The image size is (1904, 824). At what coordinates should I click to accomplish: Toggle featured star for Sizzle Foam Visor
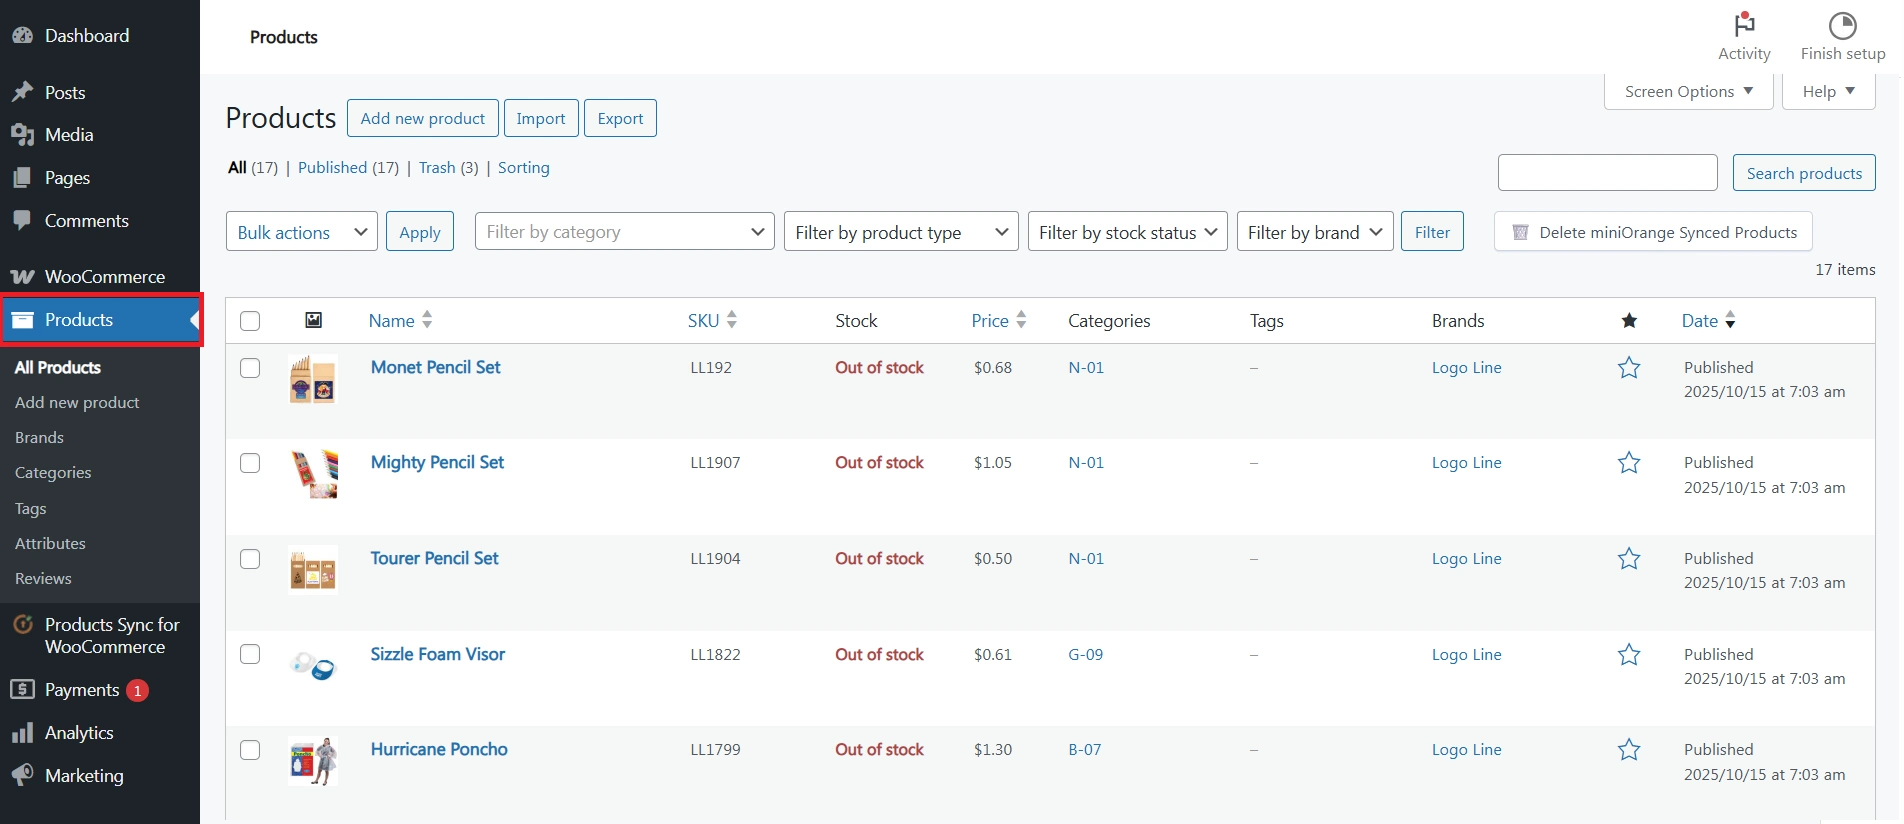(x=1629, y=655)
